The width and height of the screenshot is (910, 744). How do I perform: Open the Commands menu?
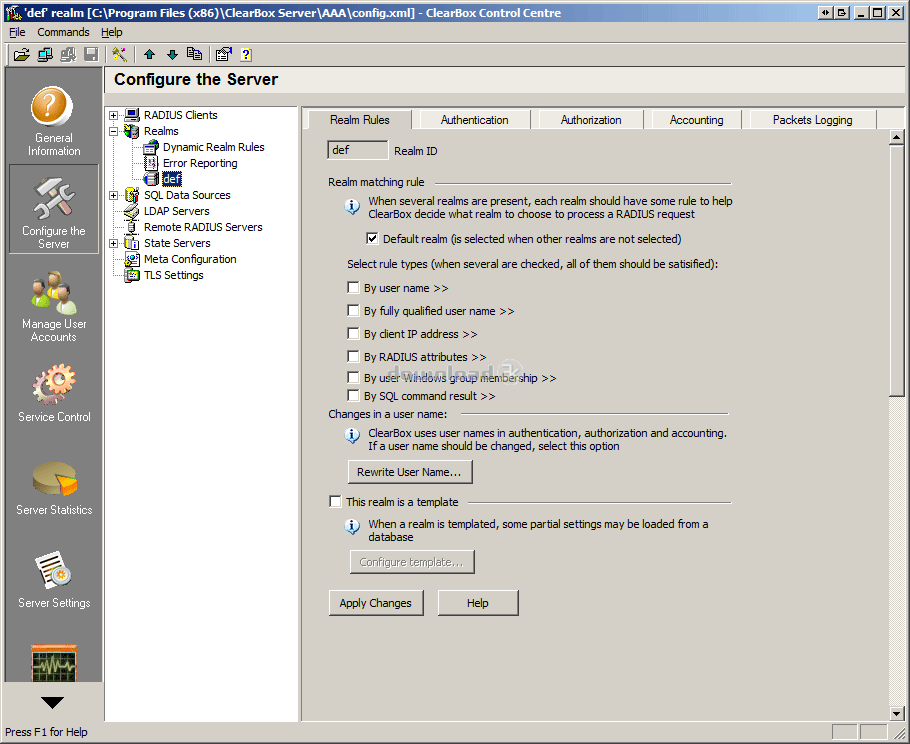click(63, 32)
